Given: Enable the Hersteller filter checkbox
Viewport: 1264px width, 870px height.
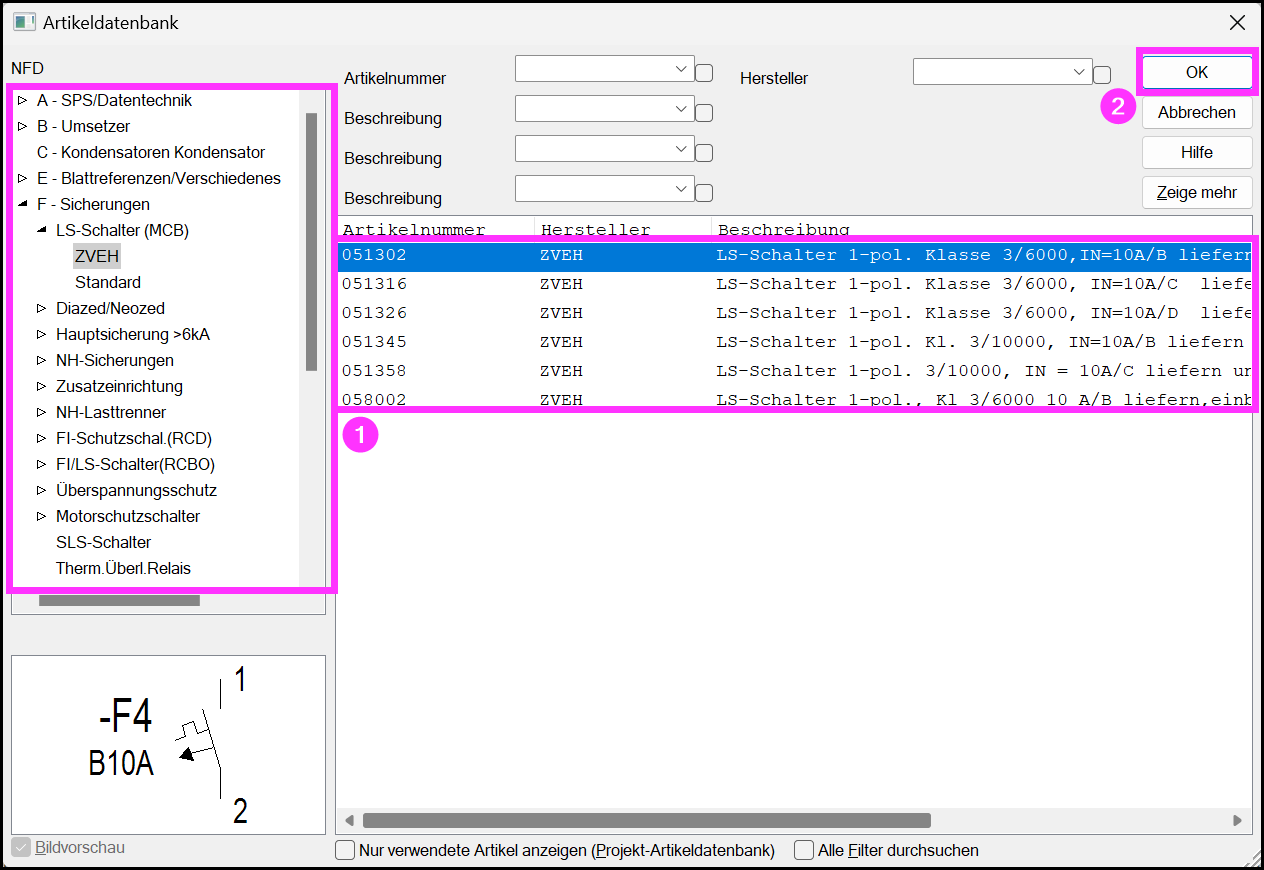Looking at the screenshot, I should [x=1102, y=74].
